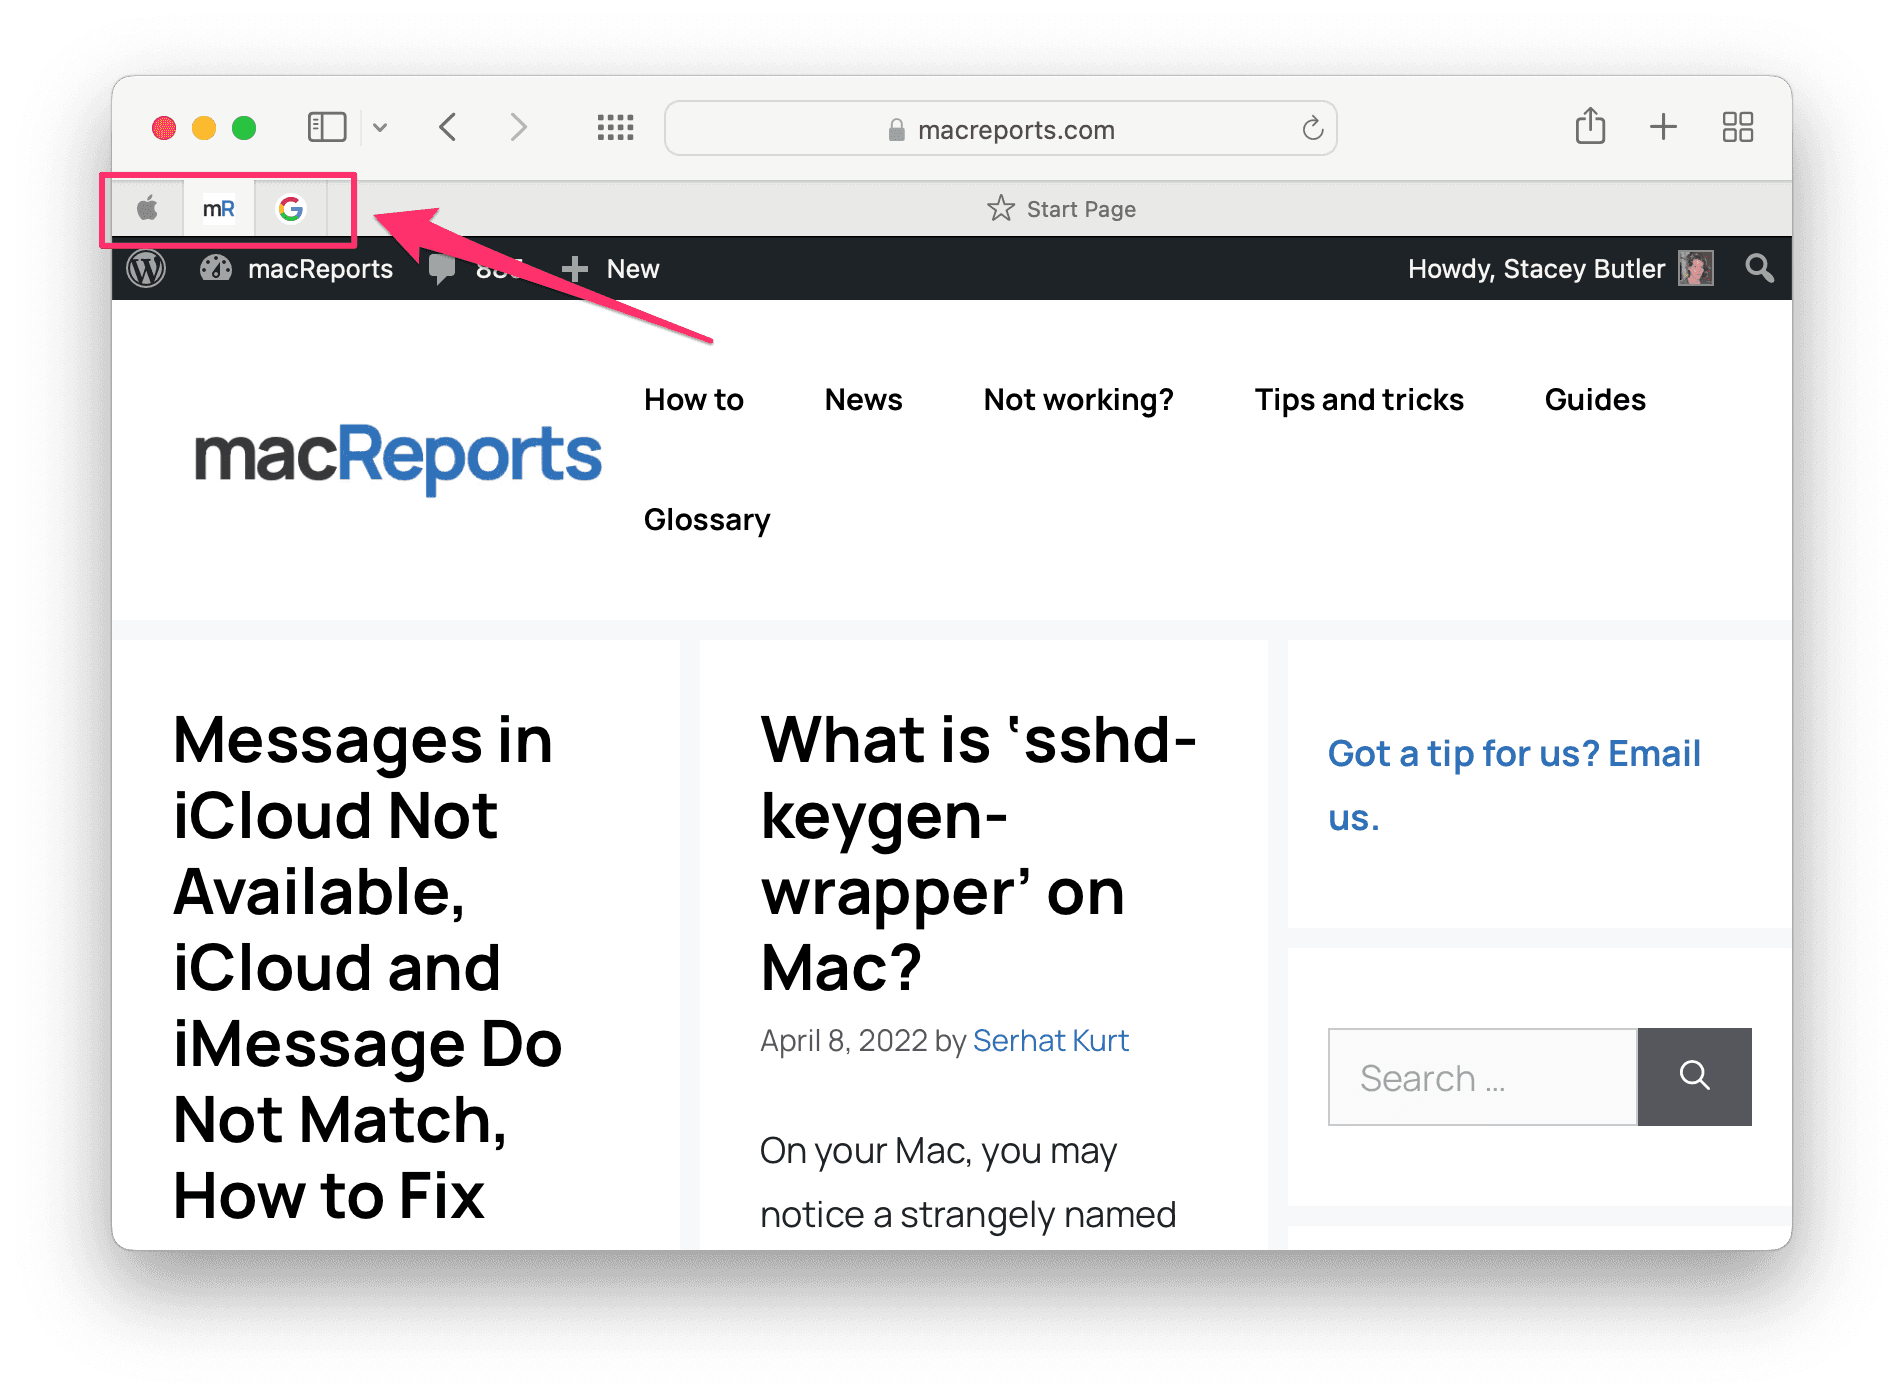Show all tabs with the grid overview icon
Screen dimensions: 1904x1398
click(1738, 127)
